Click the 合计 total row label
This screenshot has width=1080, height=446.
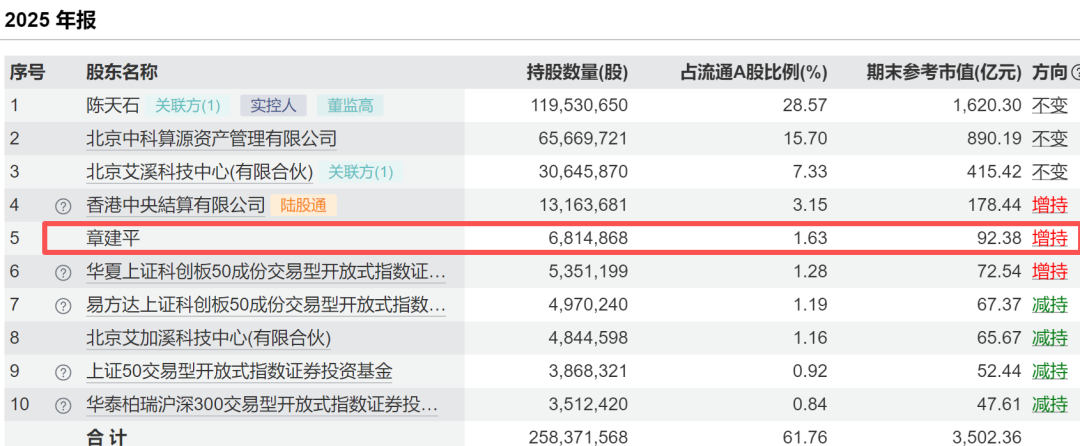coord(107,436)
